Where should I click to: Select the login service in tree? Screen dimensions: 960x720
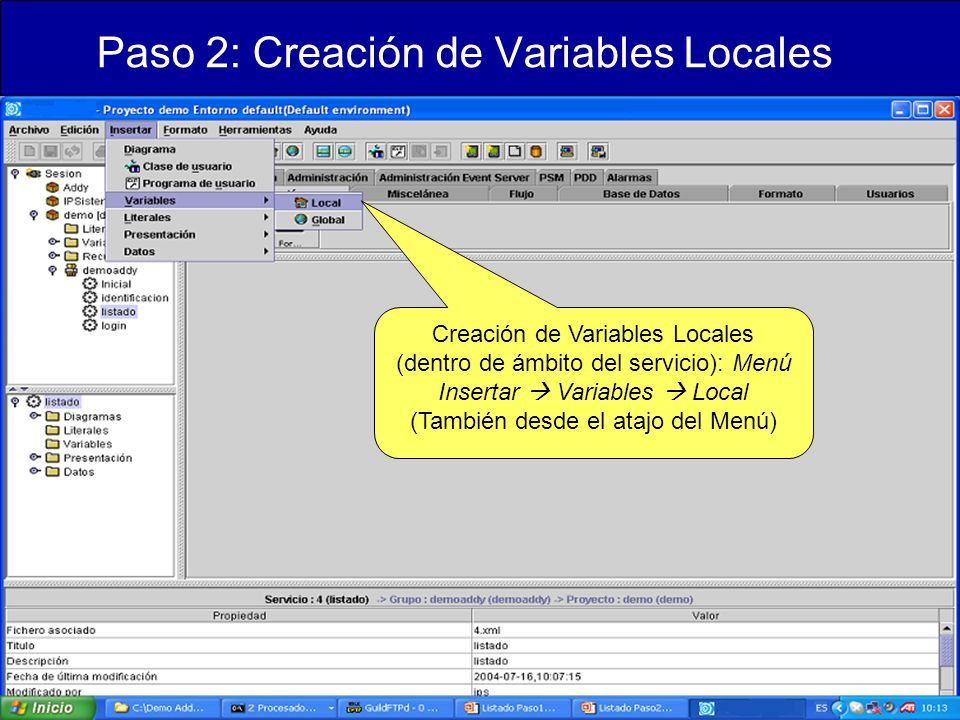pos(113,325)
